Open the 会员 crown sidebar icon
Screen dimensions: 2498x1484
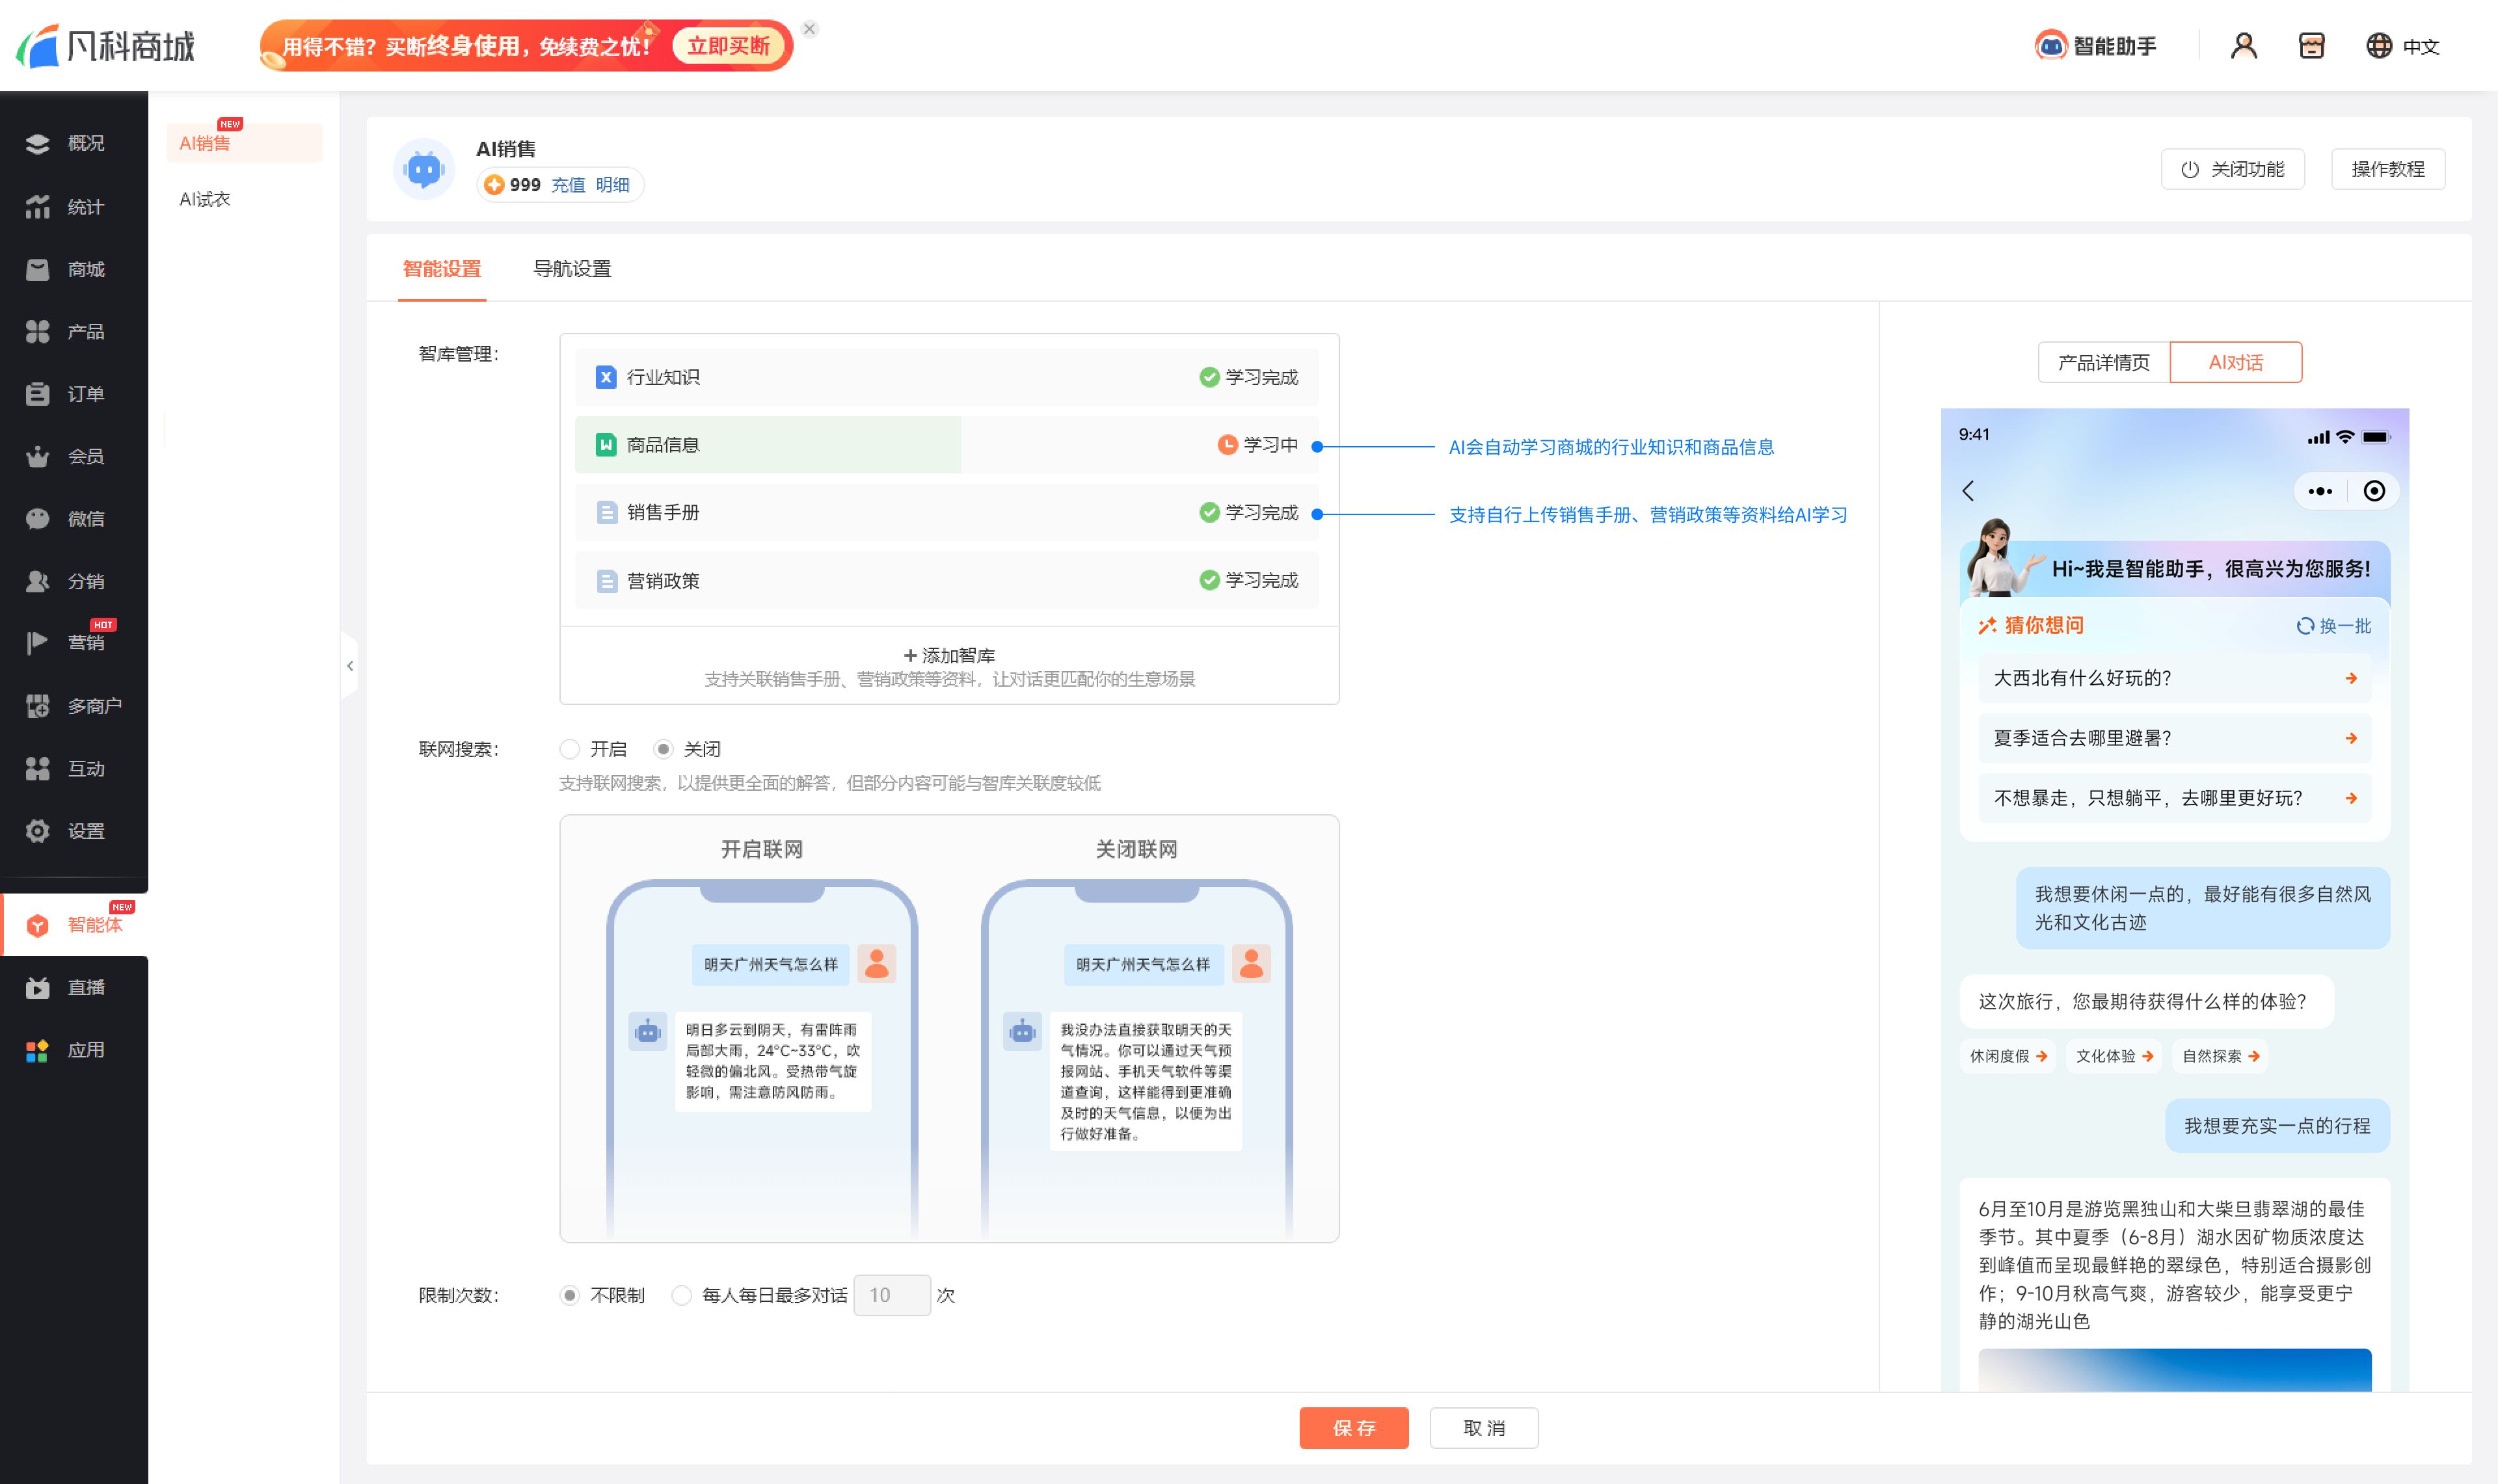(x=38, y=457)
